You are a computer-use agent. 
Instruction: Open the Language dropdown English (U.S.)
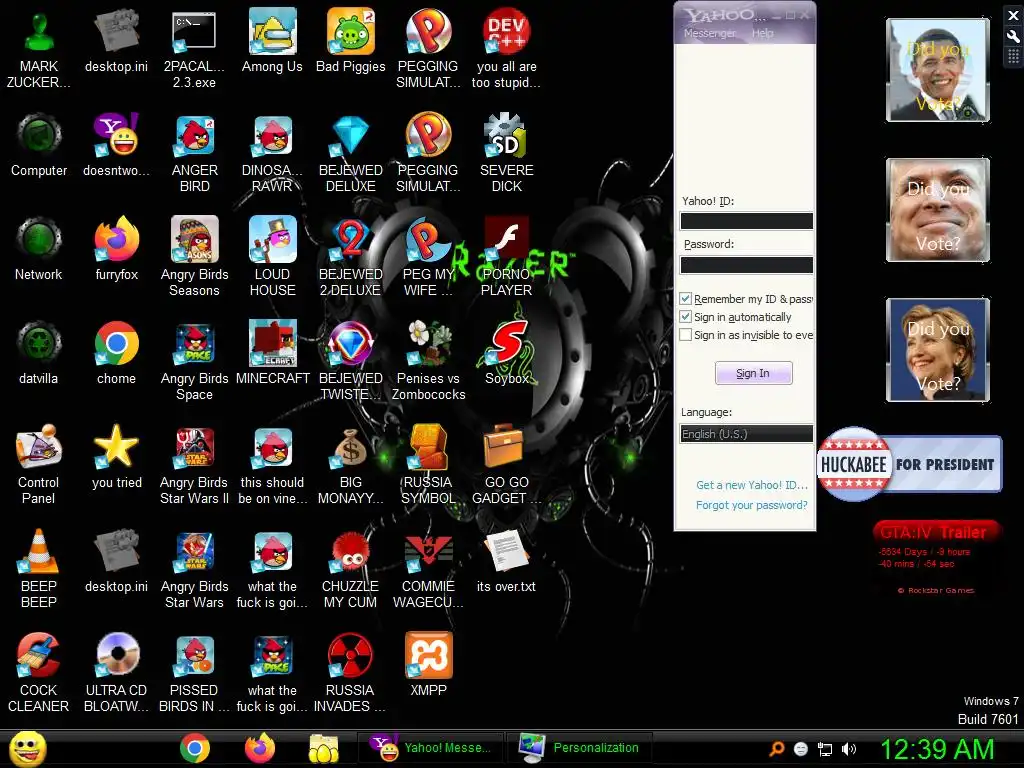746,434
